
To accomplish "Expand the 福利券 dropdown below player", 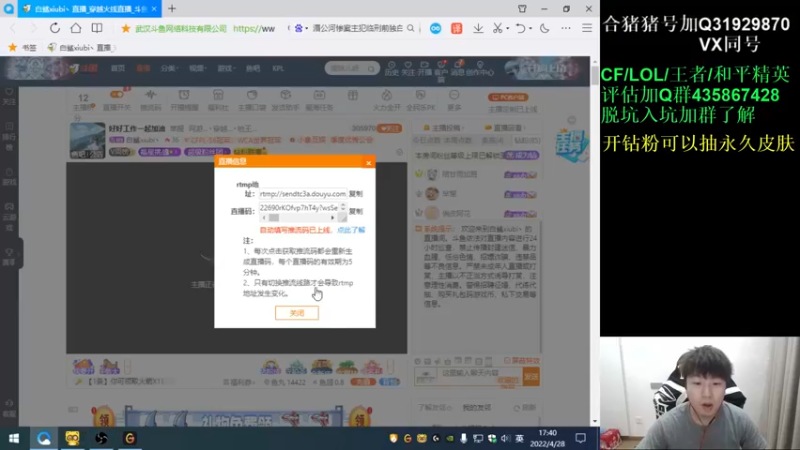I will [x=238, y=382].
